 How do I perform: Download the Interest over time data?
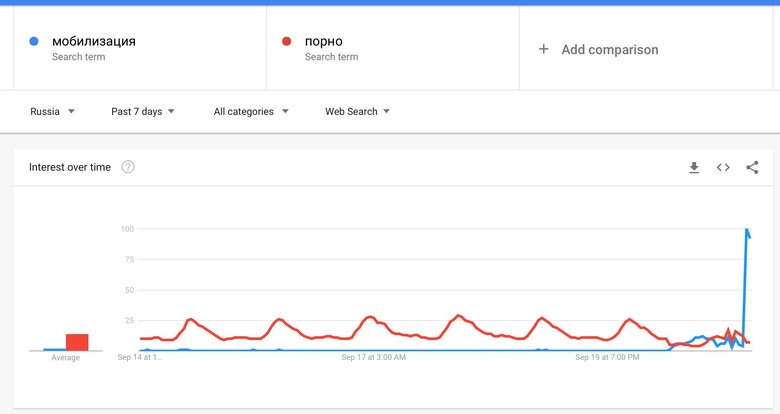tap(694, 168)
